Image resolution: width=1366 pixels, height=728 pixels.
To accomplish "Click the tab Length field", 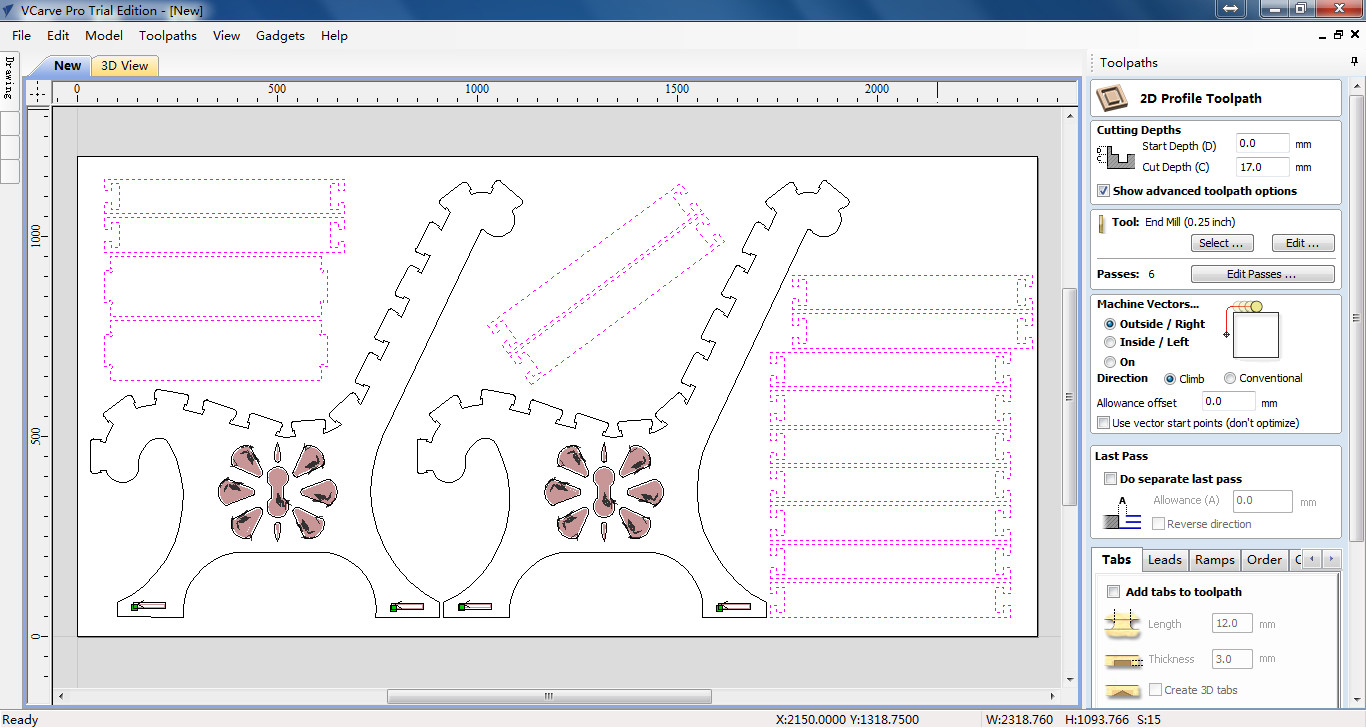I will pyautogui.click(x=1231, y=624).
